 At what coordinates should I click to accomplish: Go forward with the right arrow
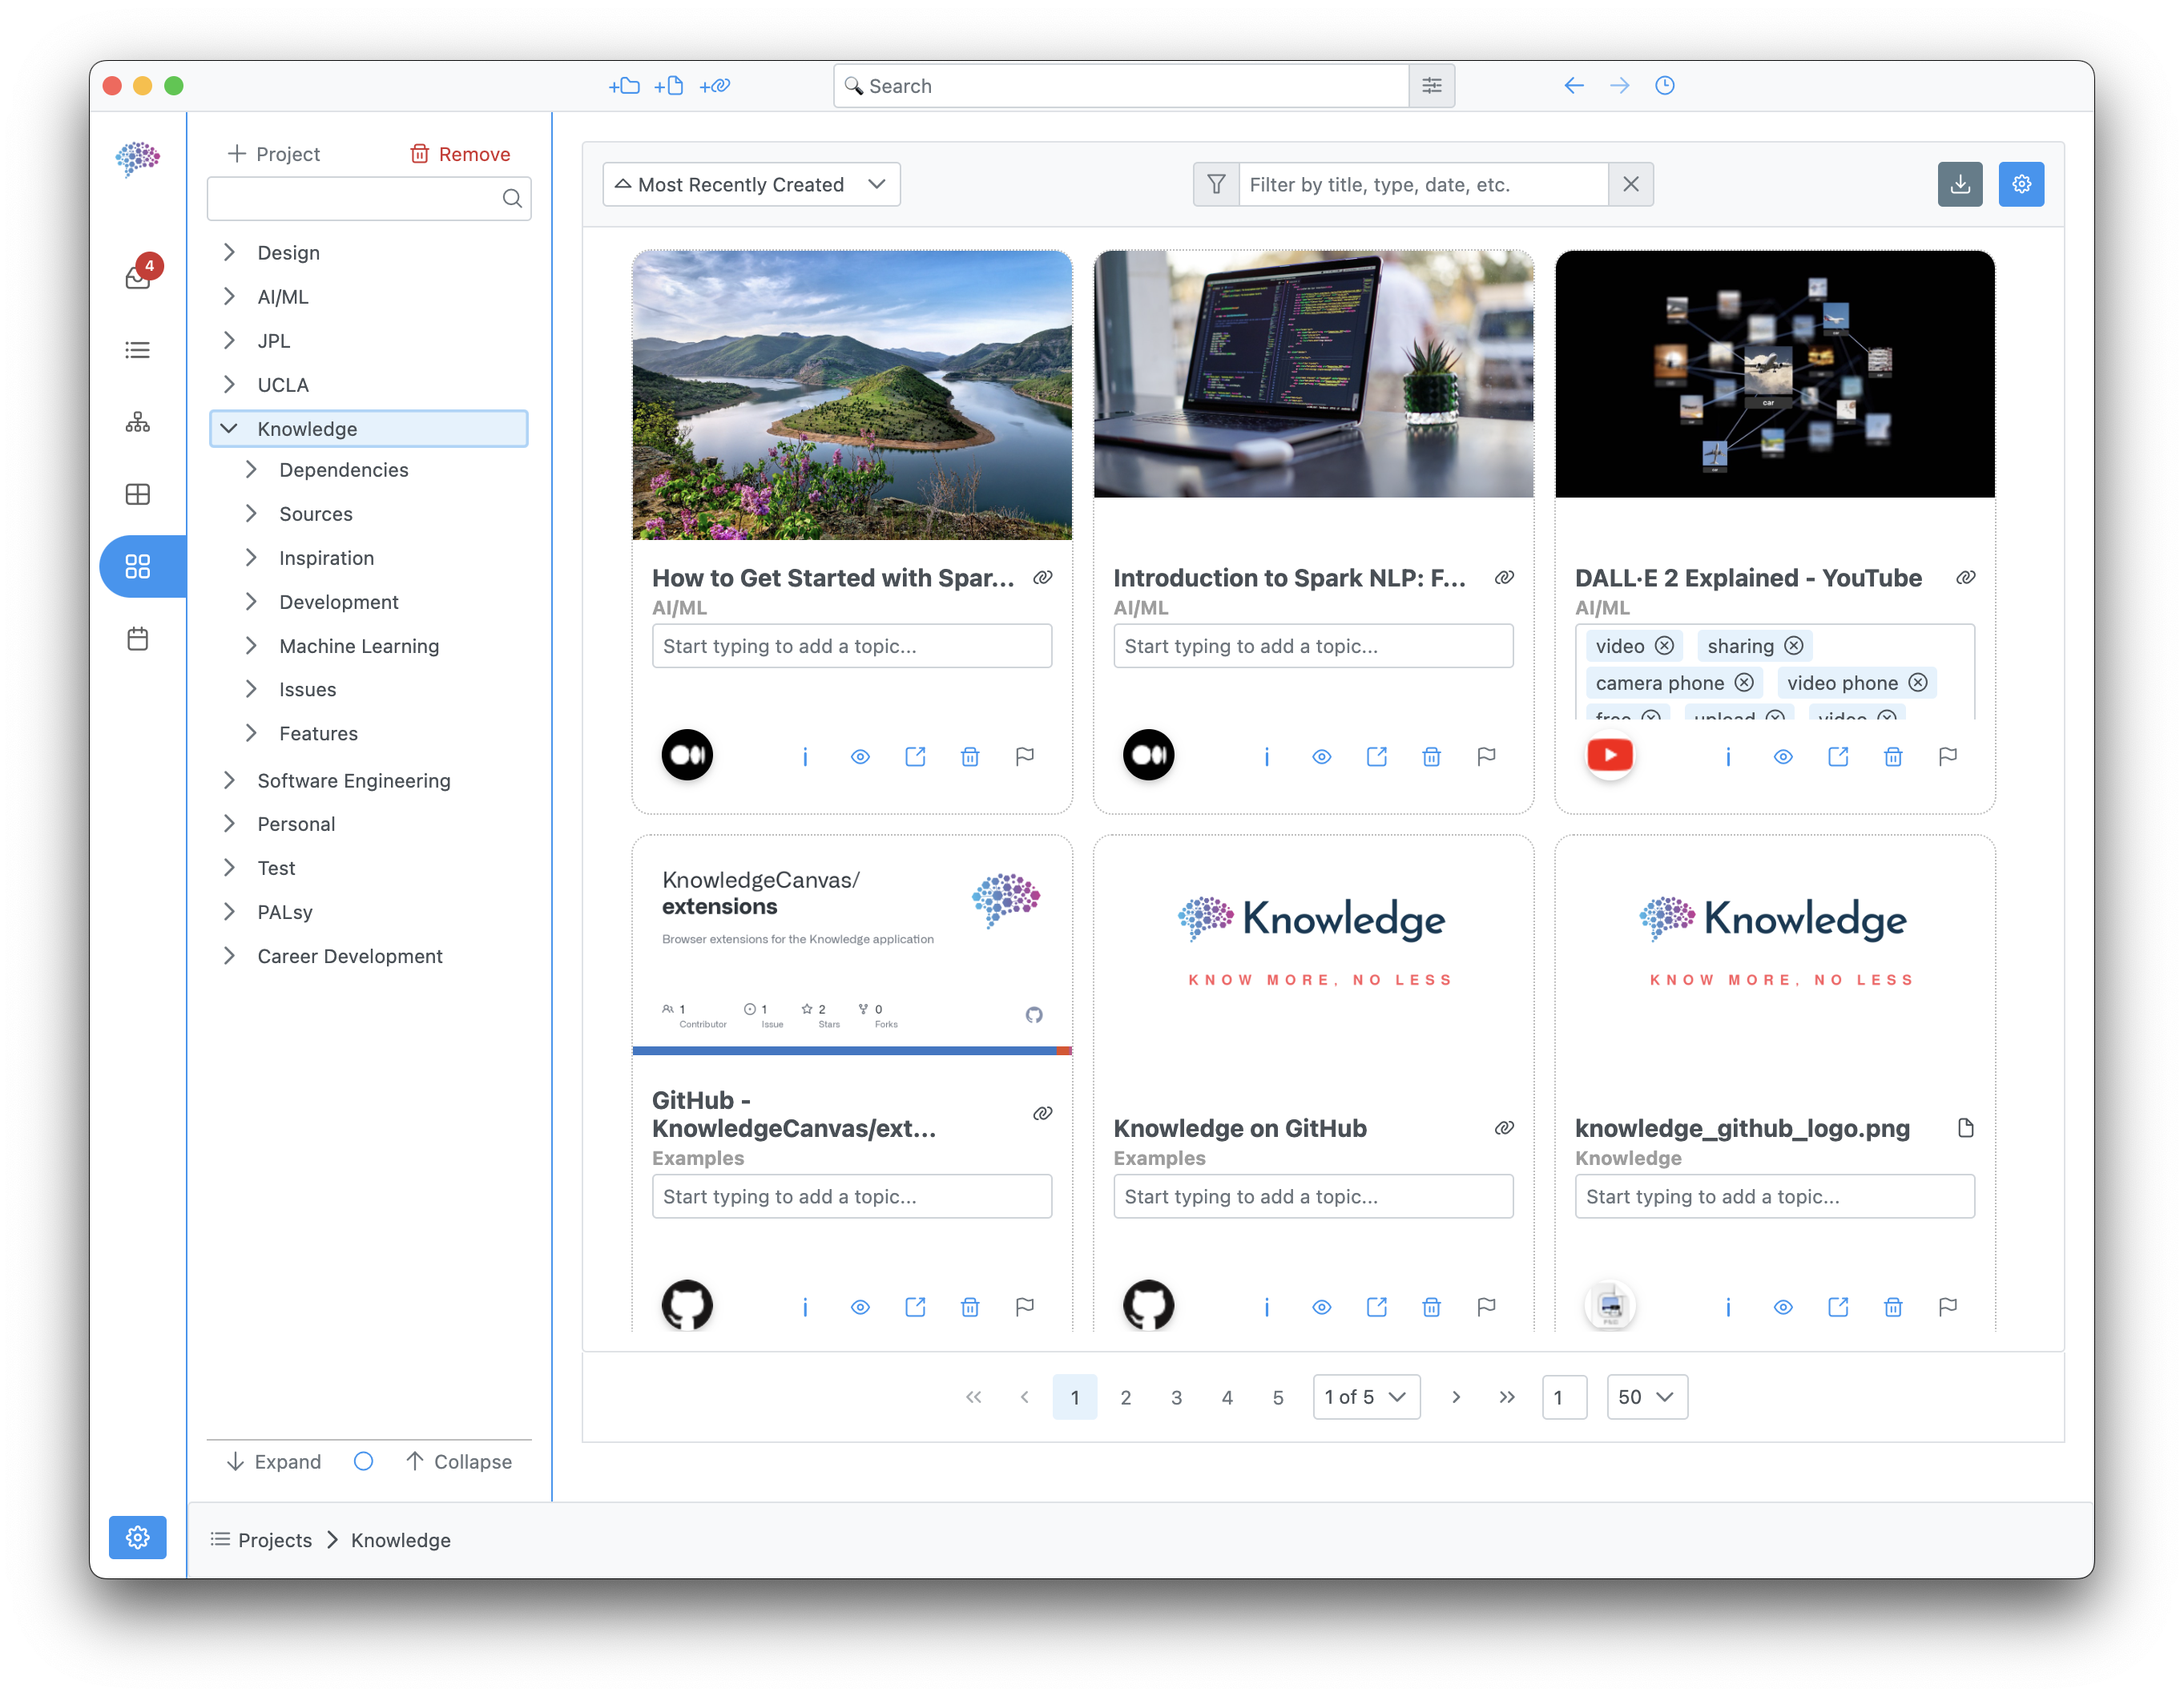1619,86
